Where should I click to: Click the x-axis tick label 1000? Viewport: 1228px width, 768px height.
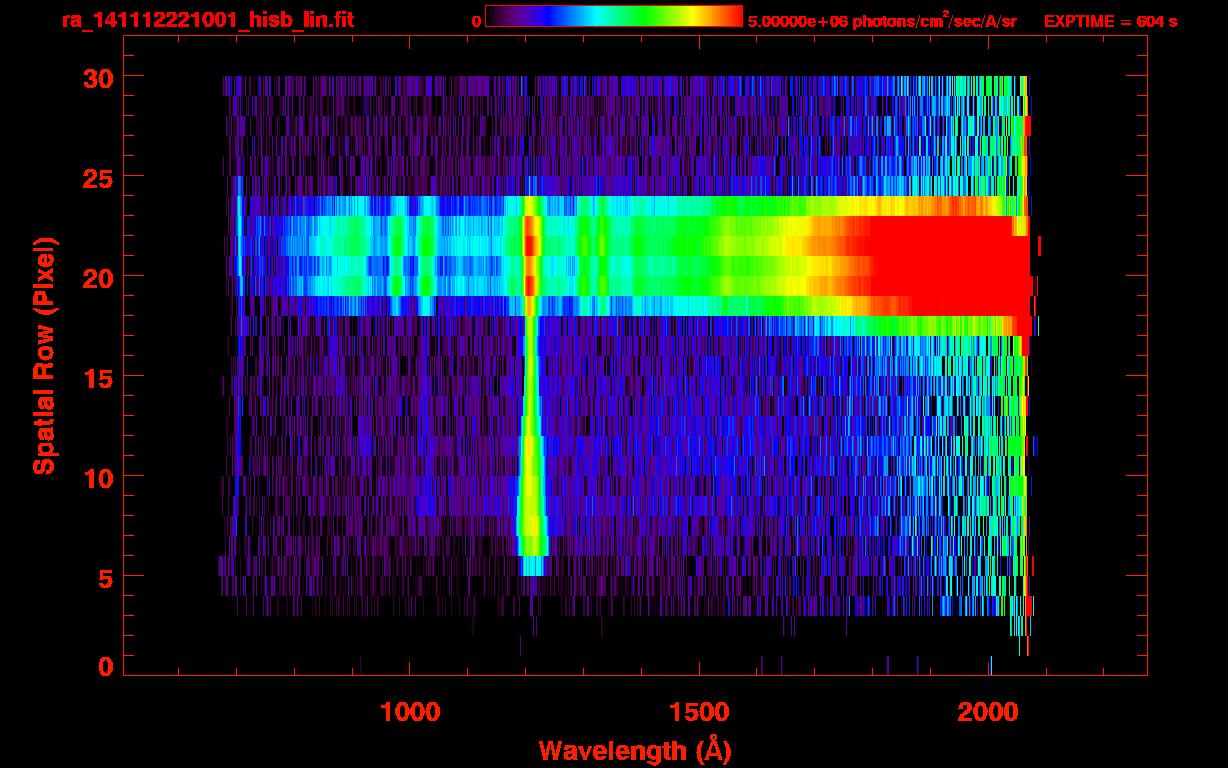point(410,712)
